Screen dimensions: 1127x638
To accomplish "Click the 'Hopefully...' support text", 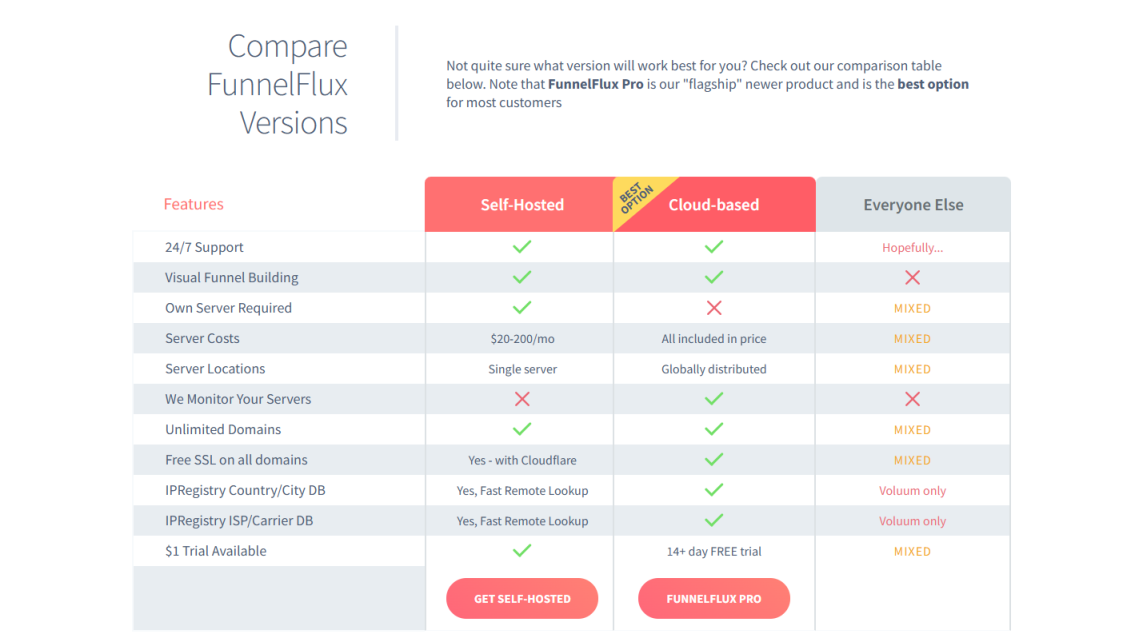I will (x=912, y=248).
